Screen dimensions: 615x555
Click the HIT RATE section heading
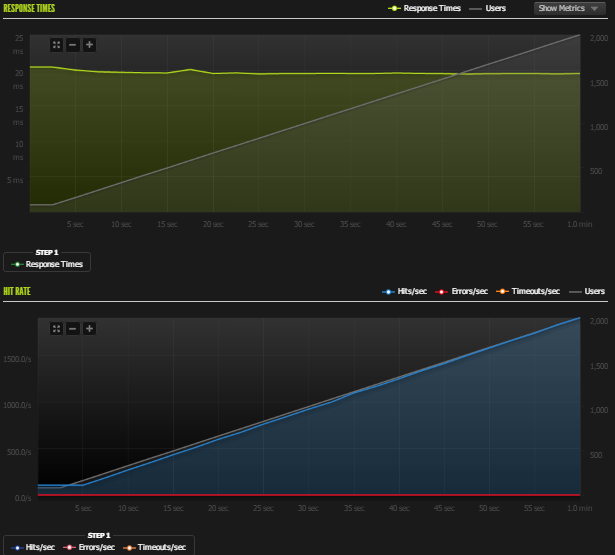click(17, 291)
